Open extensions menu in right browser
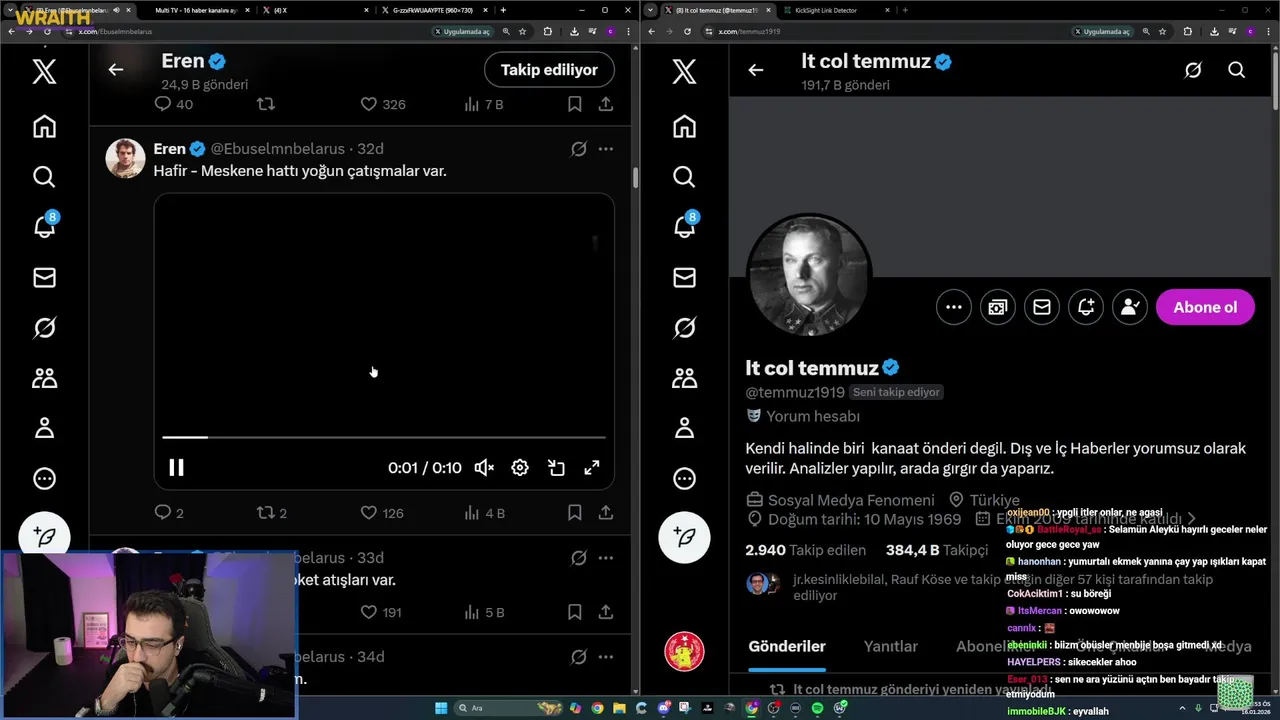Image resolution: width=1280 pixels, height=720 pixels. (x=1188, y=31)
